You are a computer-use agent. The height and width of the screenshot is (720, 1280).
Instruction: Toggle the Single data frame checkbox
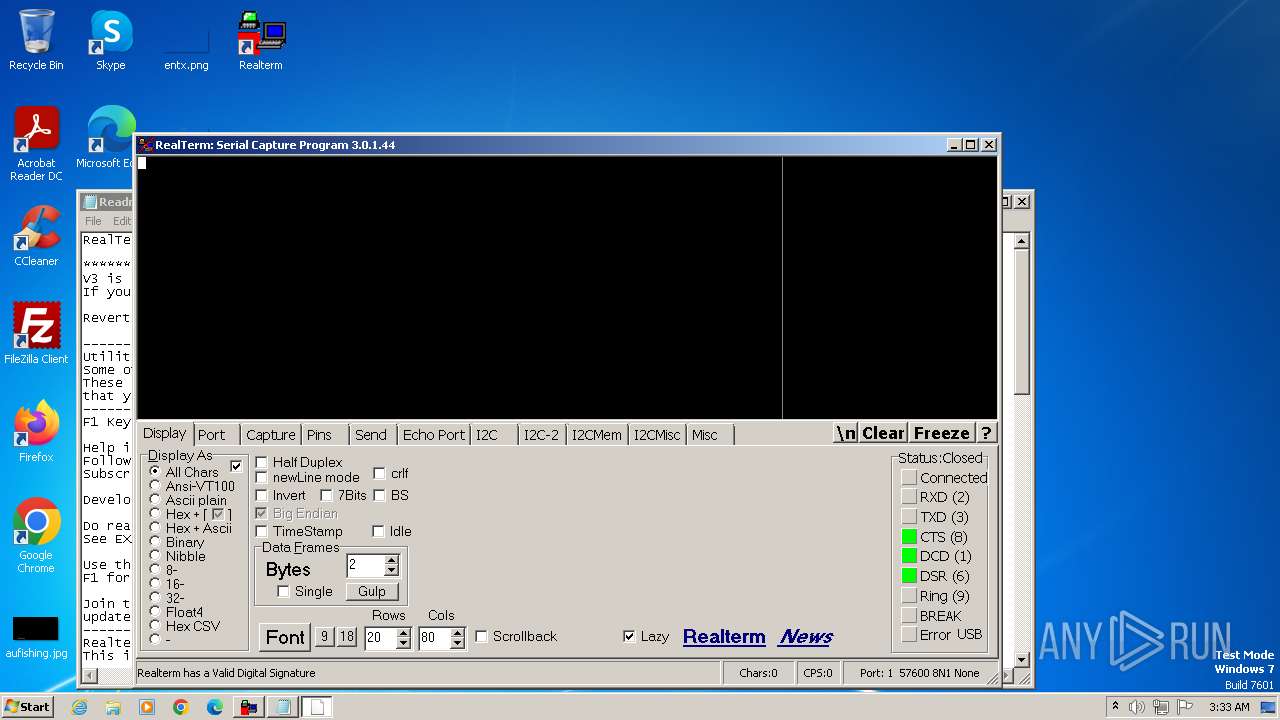(284, 591)
